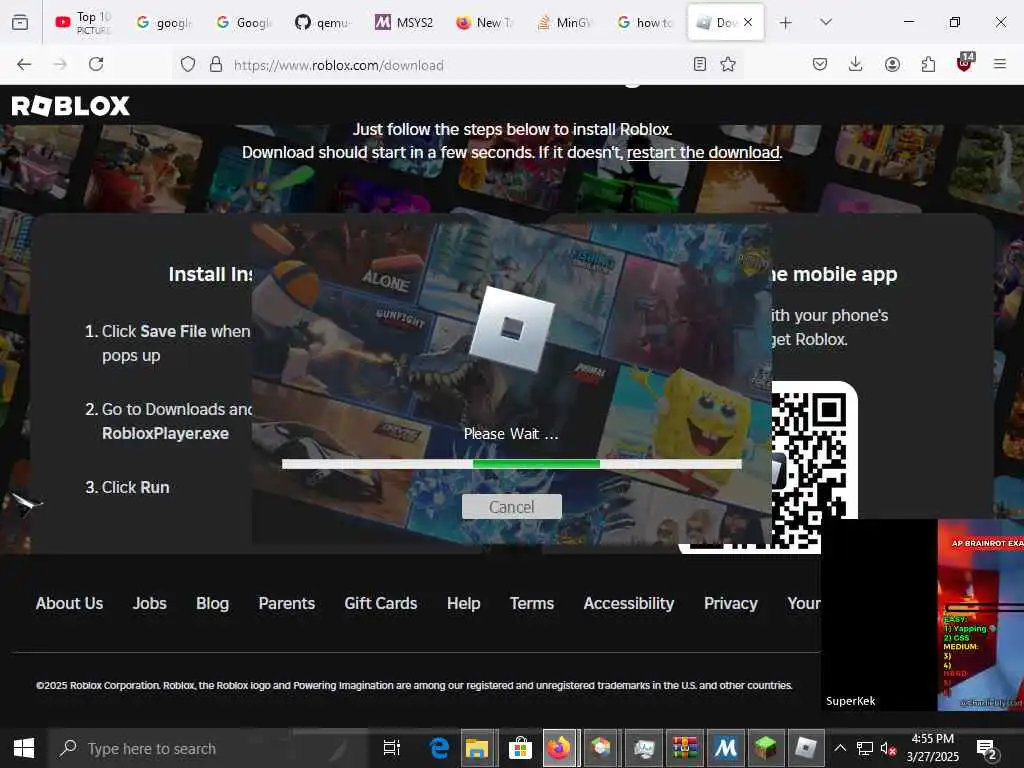Click the Firefox taskbar icon
Image resolution: width=1024 pixels, height=768 pixels.
pyautogui.click(x=559, y=748)
